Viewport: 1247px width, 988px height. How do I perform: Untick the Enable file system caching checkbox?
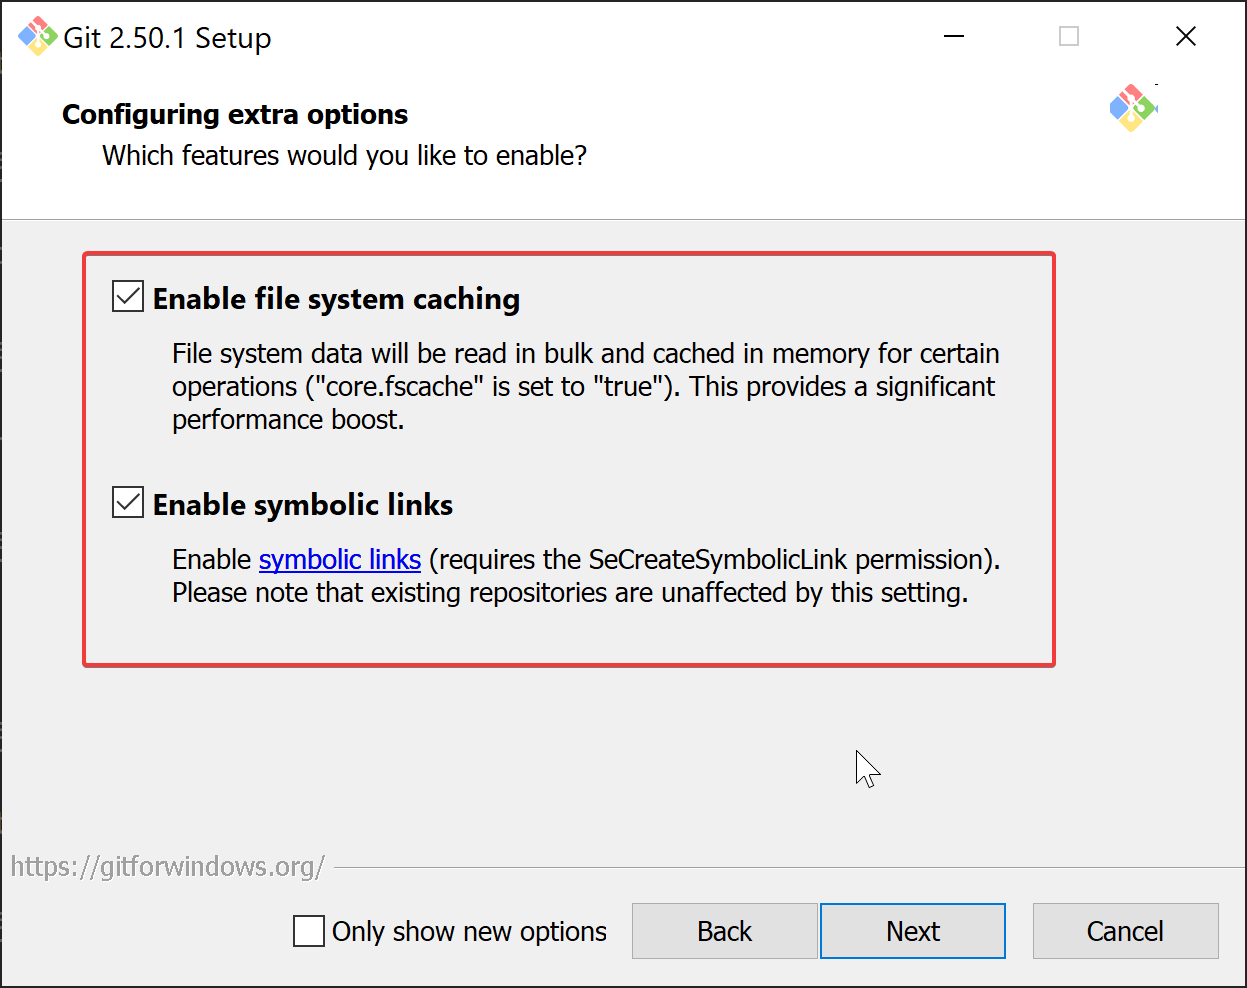click(x=128, y=297)
